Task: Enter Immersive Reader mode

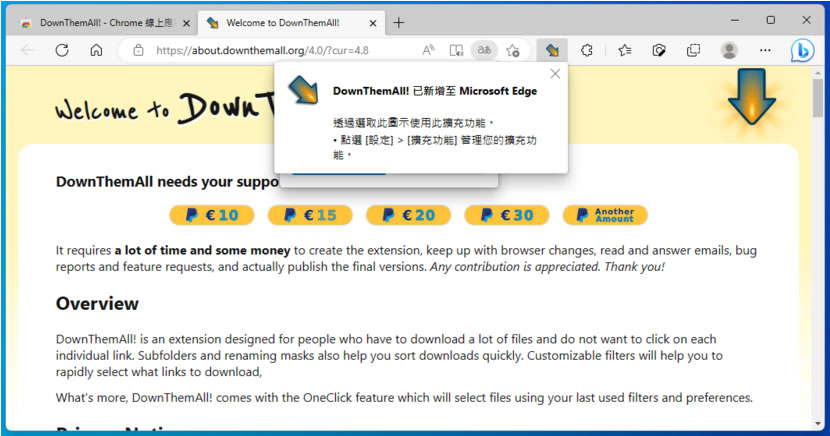Action: tap(456, 50)
